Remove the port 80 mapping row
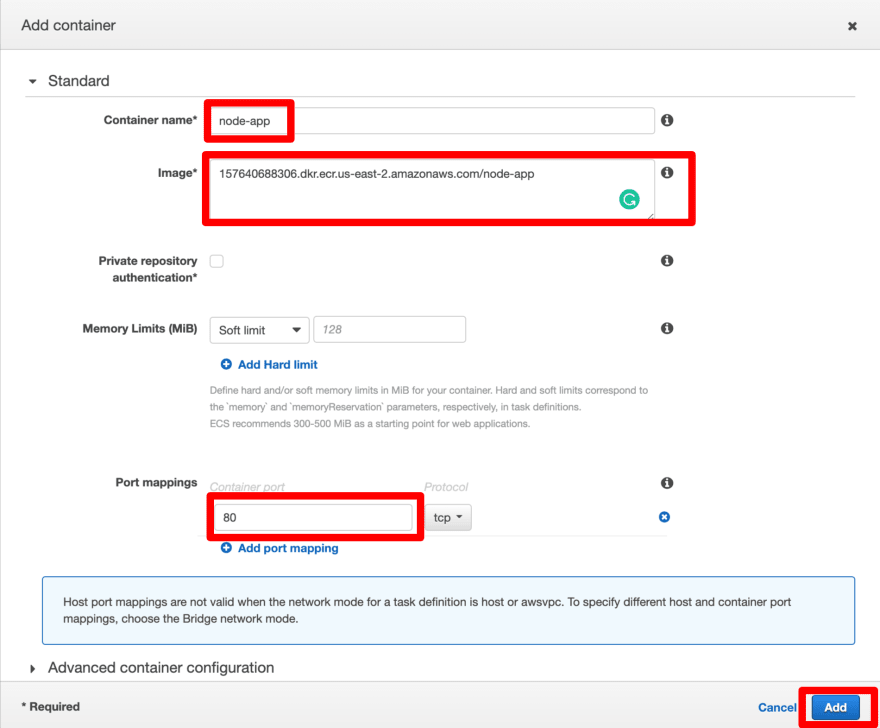This screenshot has height=728, width=880. click(x=664, y=517)
